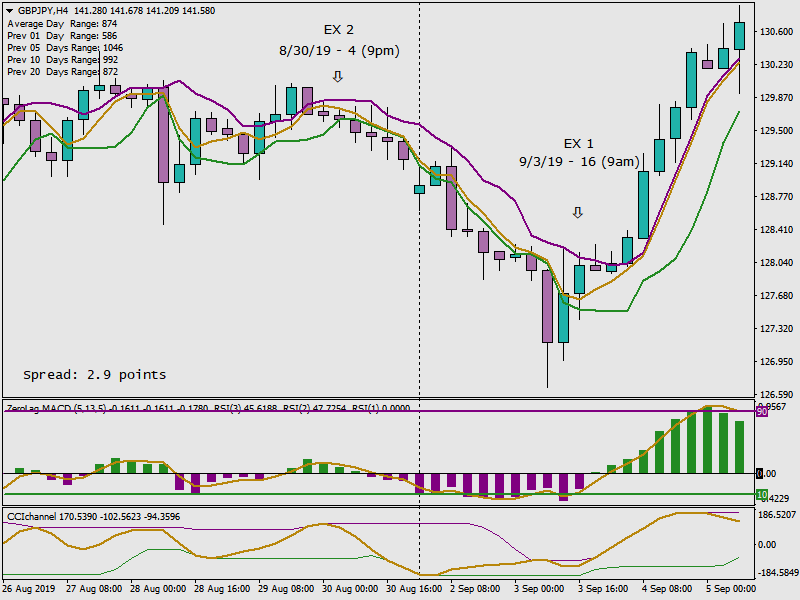Click price 126.590 on the price scale
800x600 pixels.
(777, 395)
